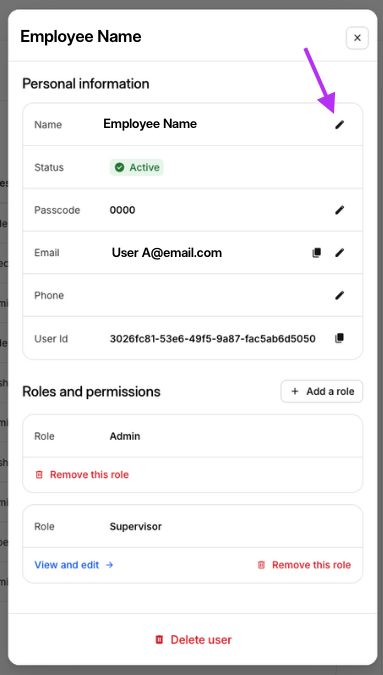Screen dimensions: 383x675
Task: Click the Active status badge
Action: 137,167
